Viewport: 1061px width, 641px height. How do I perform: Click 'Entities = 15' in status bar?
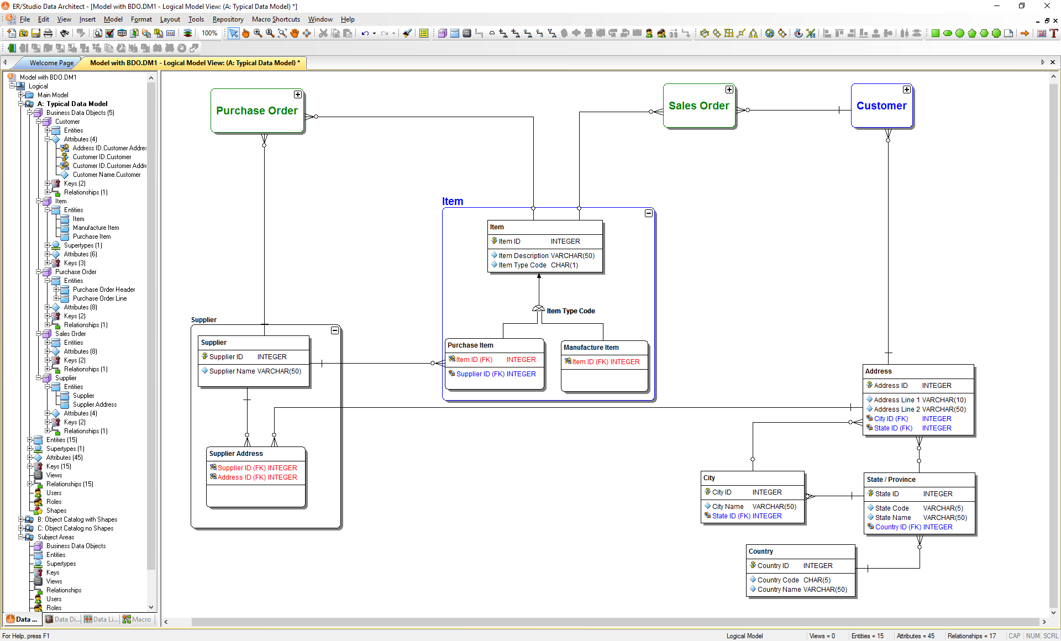click(867, 636)
